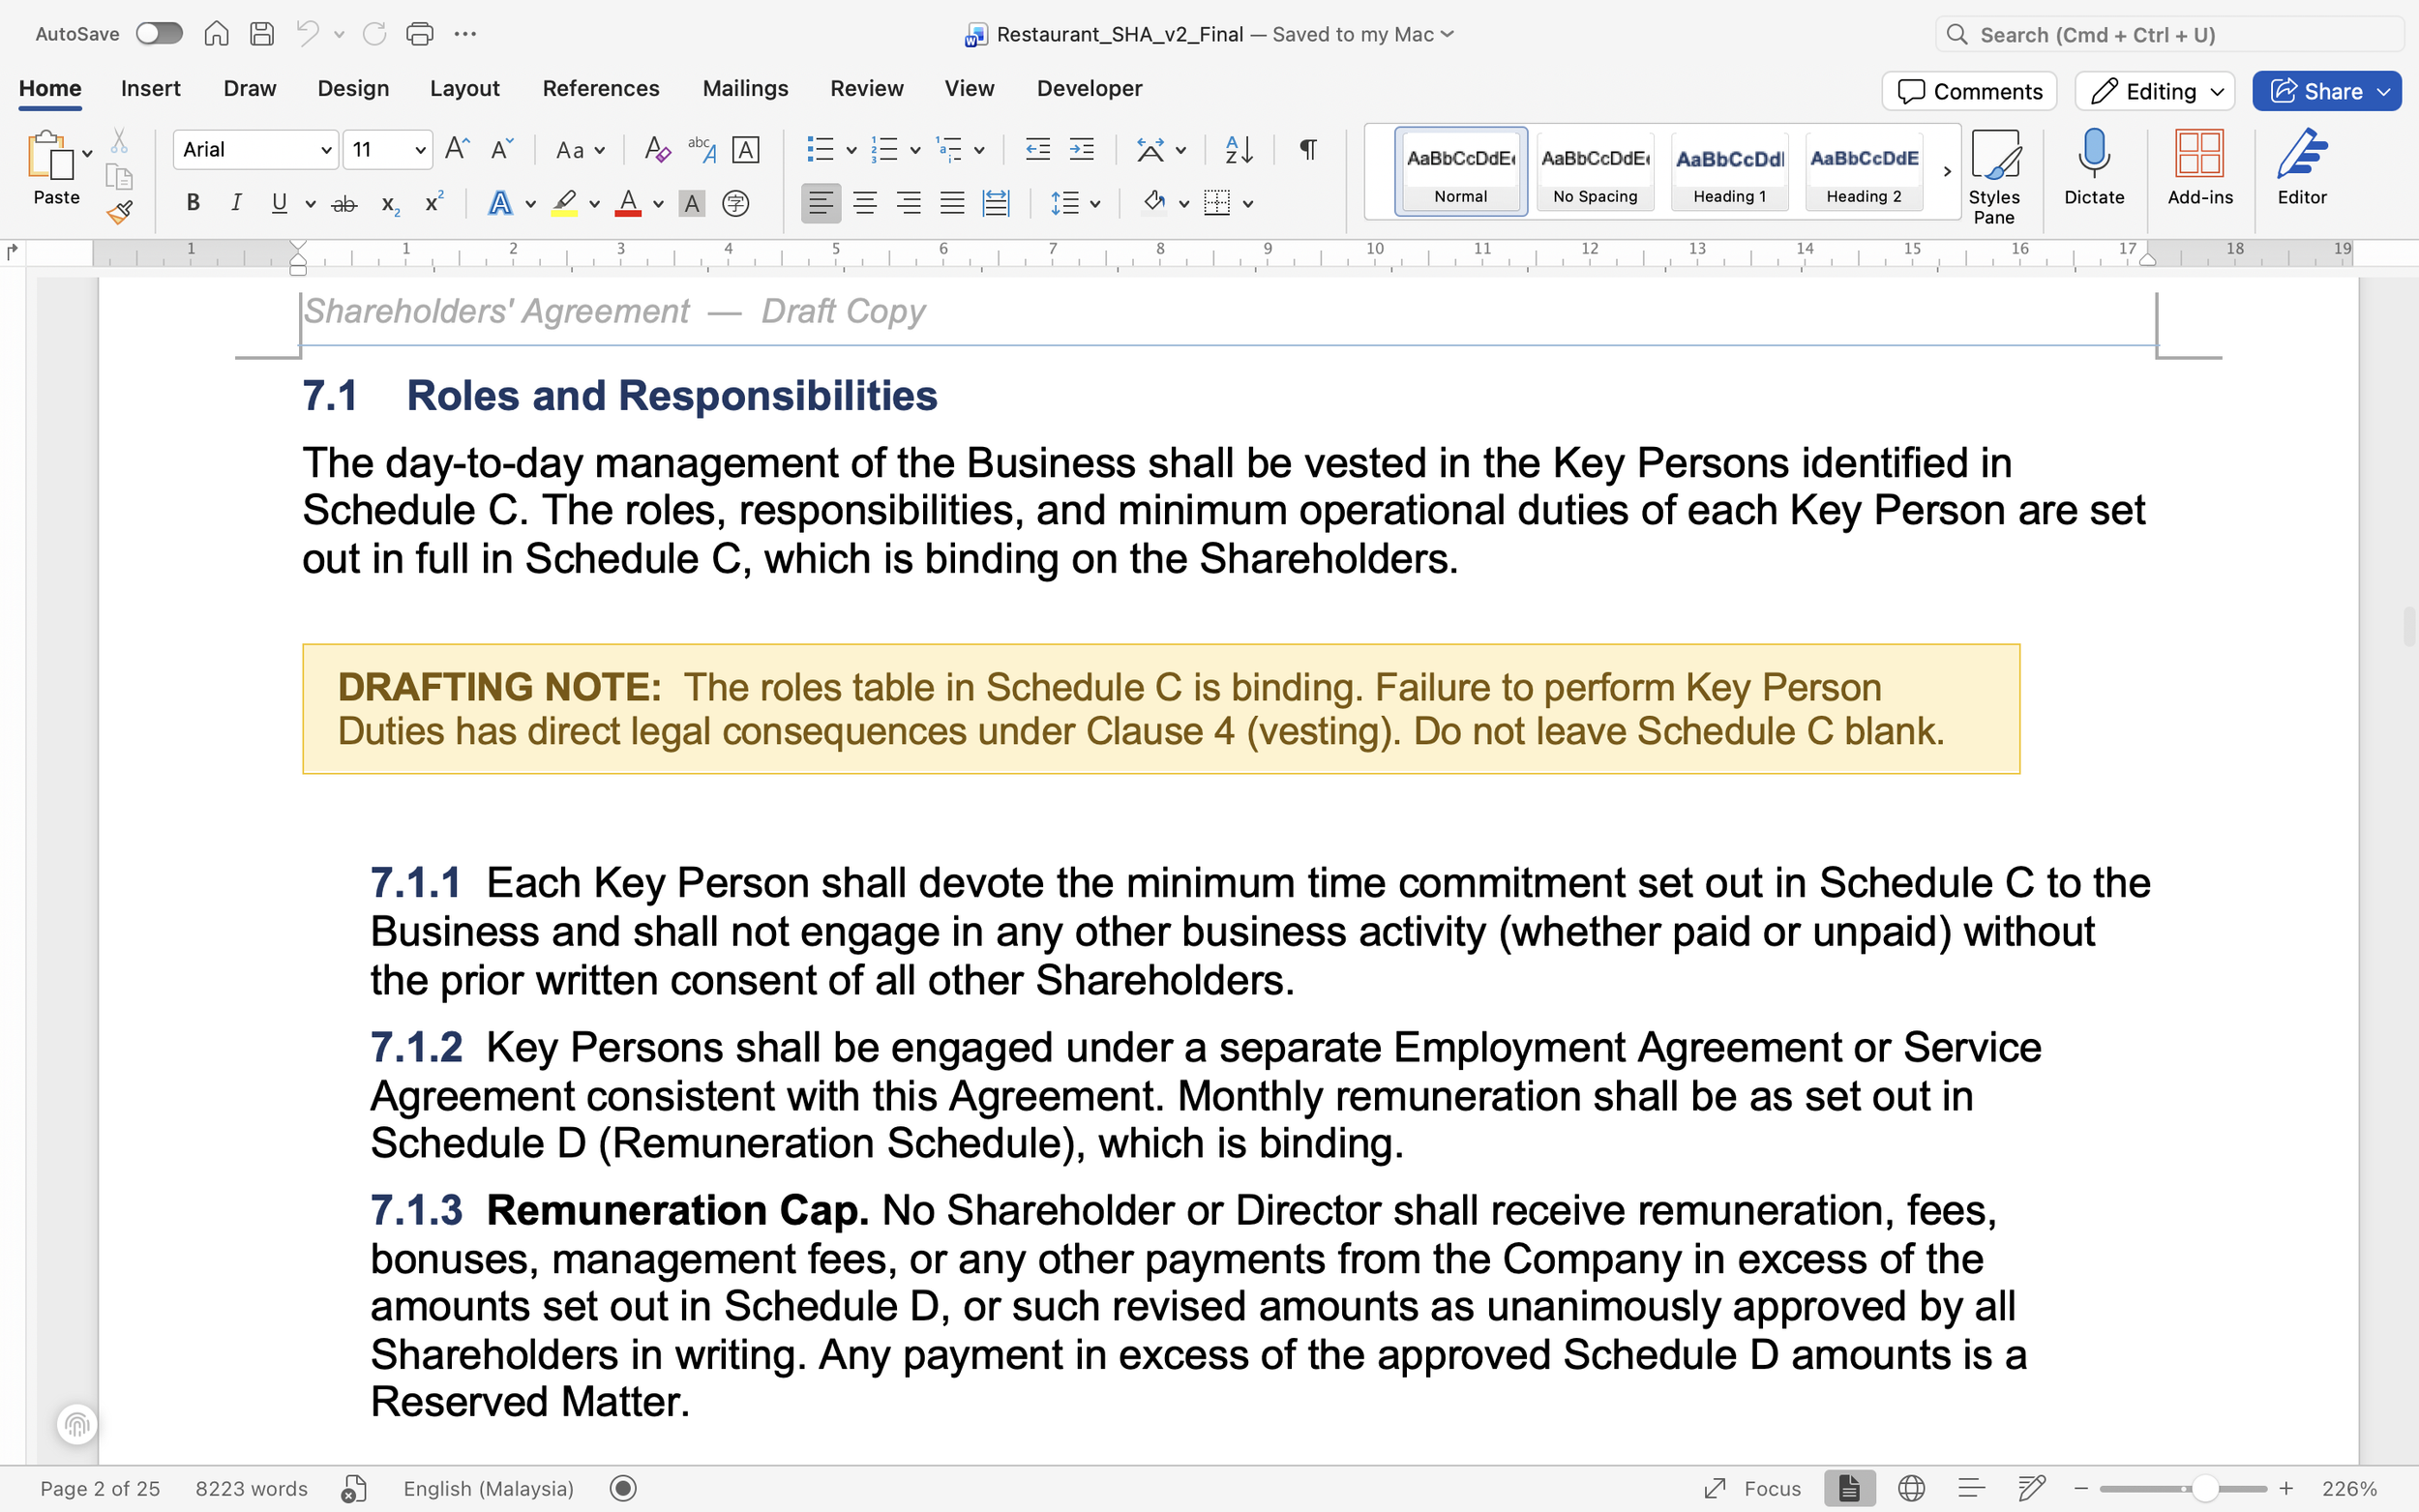Decrease font size
The height and width of the screenshot is (1512, 2419).
pyautogui.click(x=501, y=150)
